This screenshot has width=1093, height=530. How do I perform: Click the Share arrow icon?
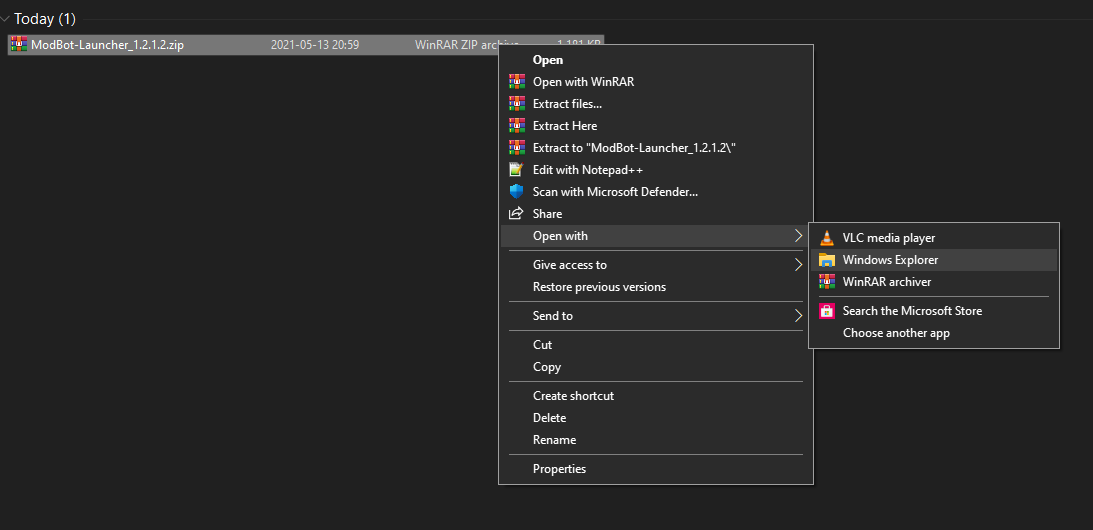tap(517, 213)
